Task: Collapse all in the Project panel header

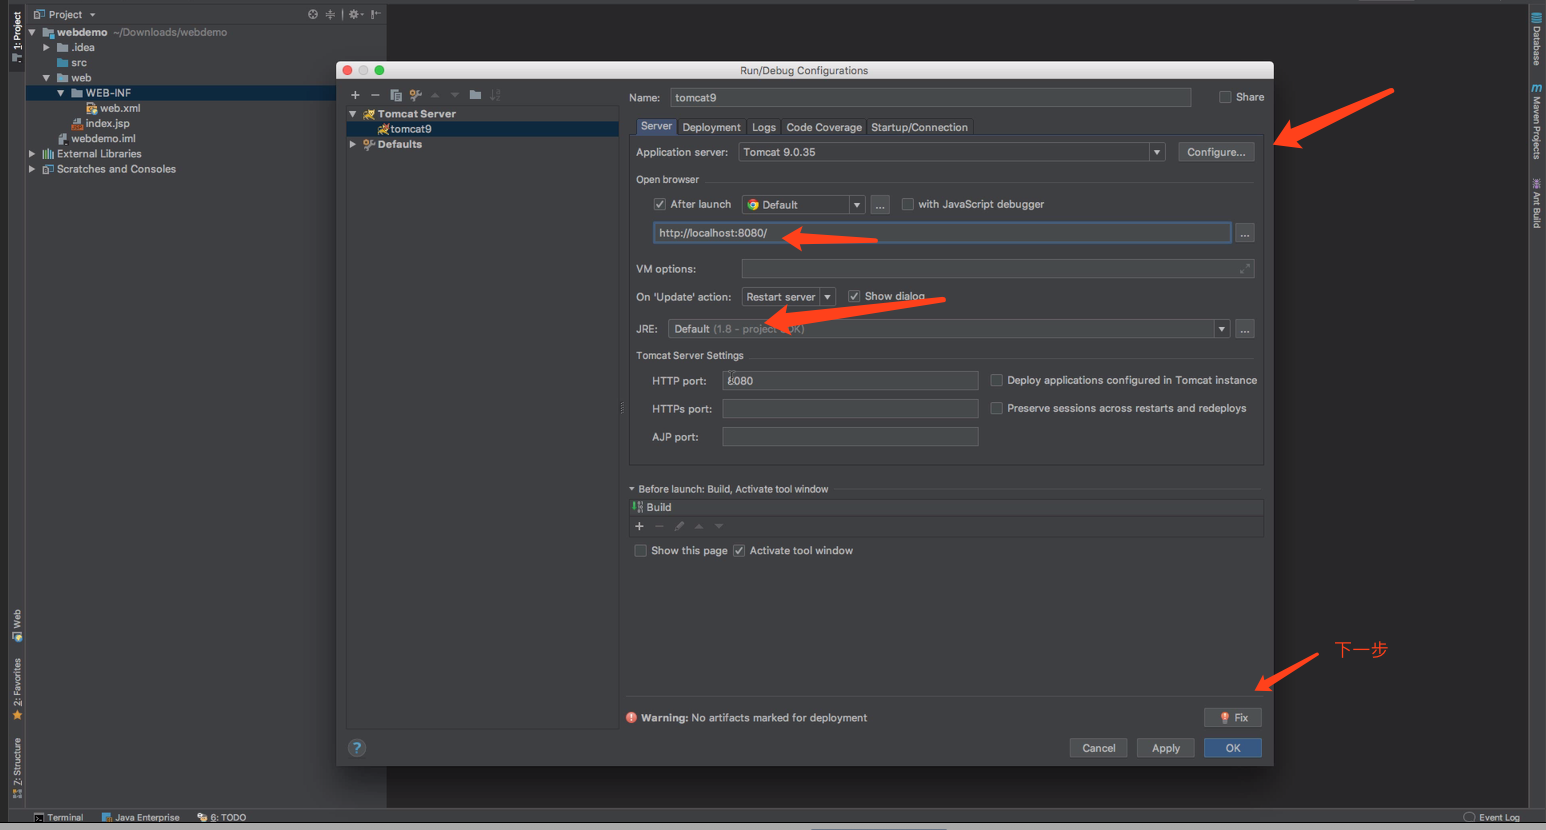Action: click(x=330, y=14)
